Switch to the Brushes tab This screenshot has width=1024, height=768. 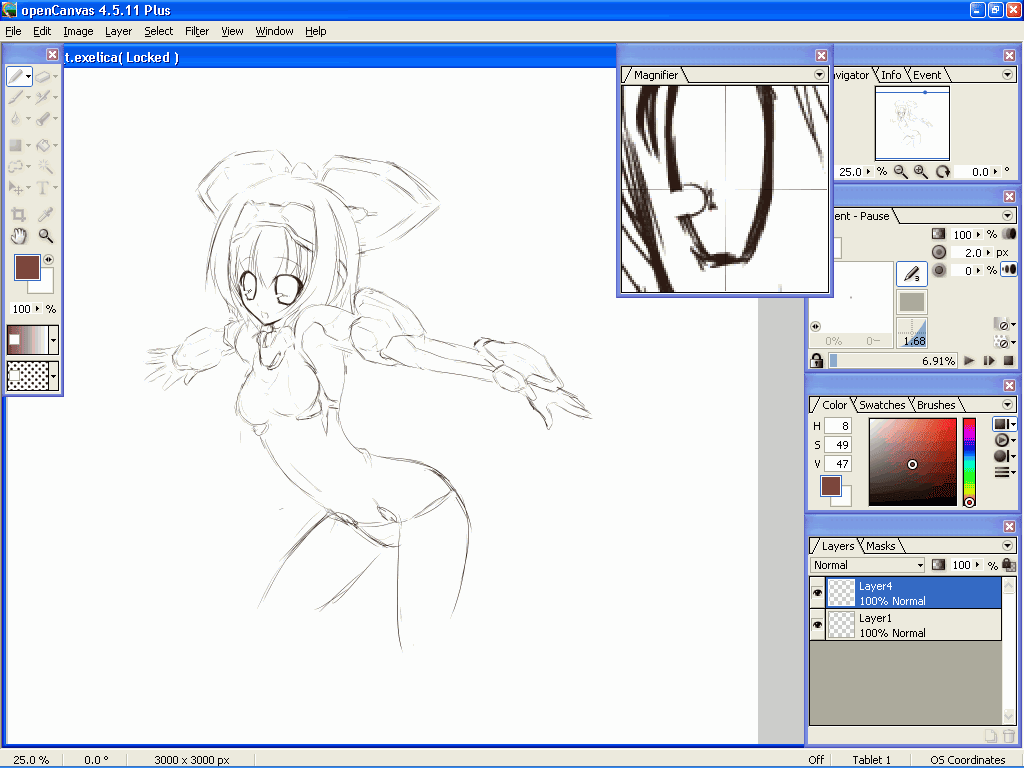point(936,405)
